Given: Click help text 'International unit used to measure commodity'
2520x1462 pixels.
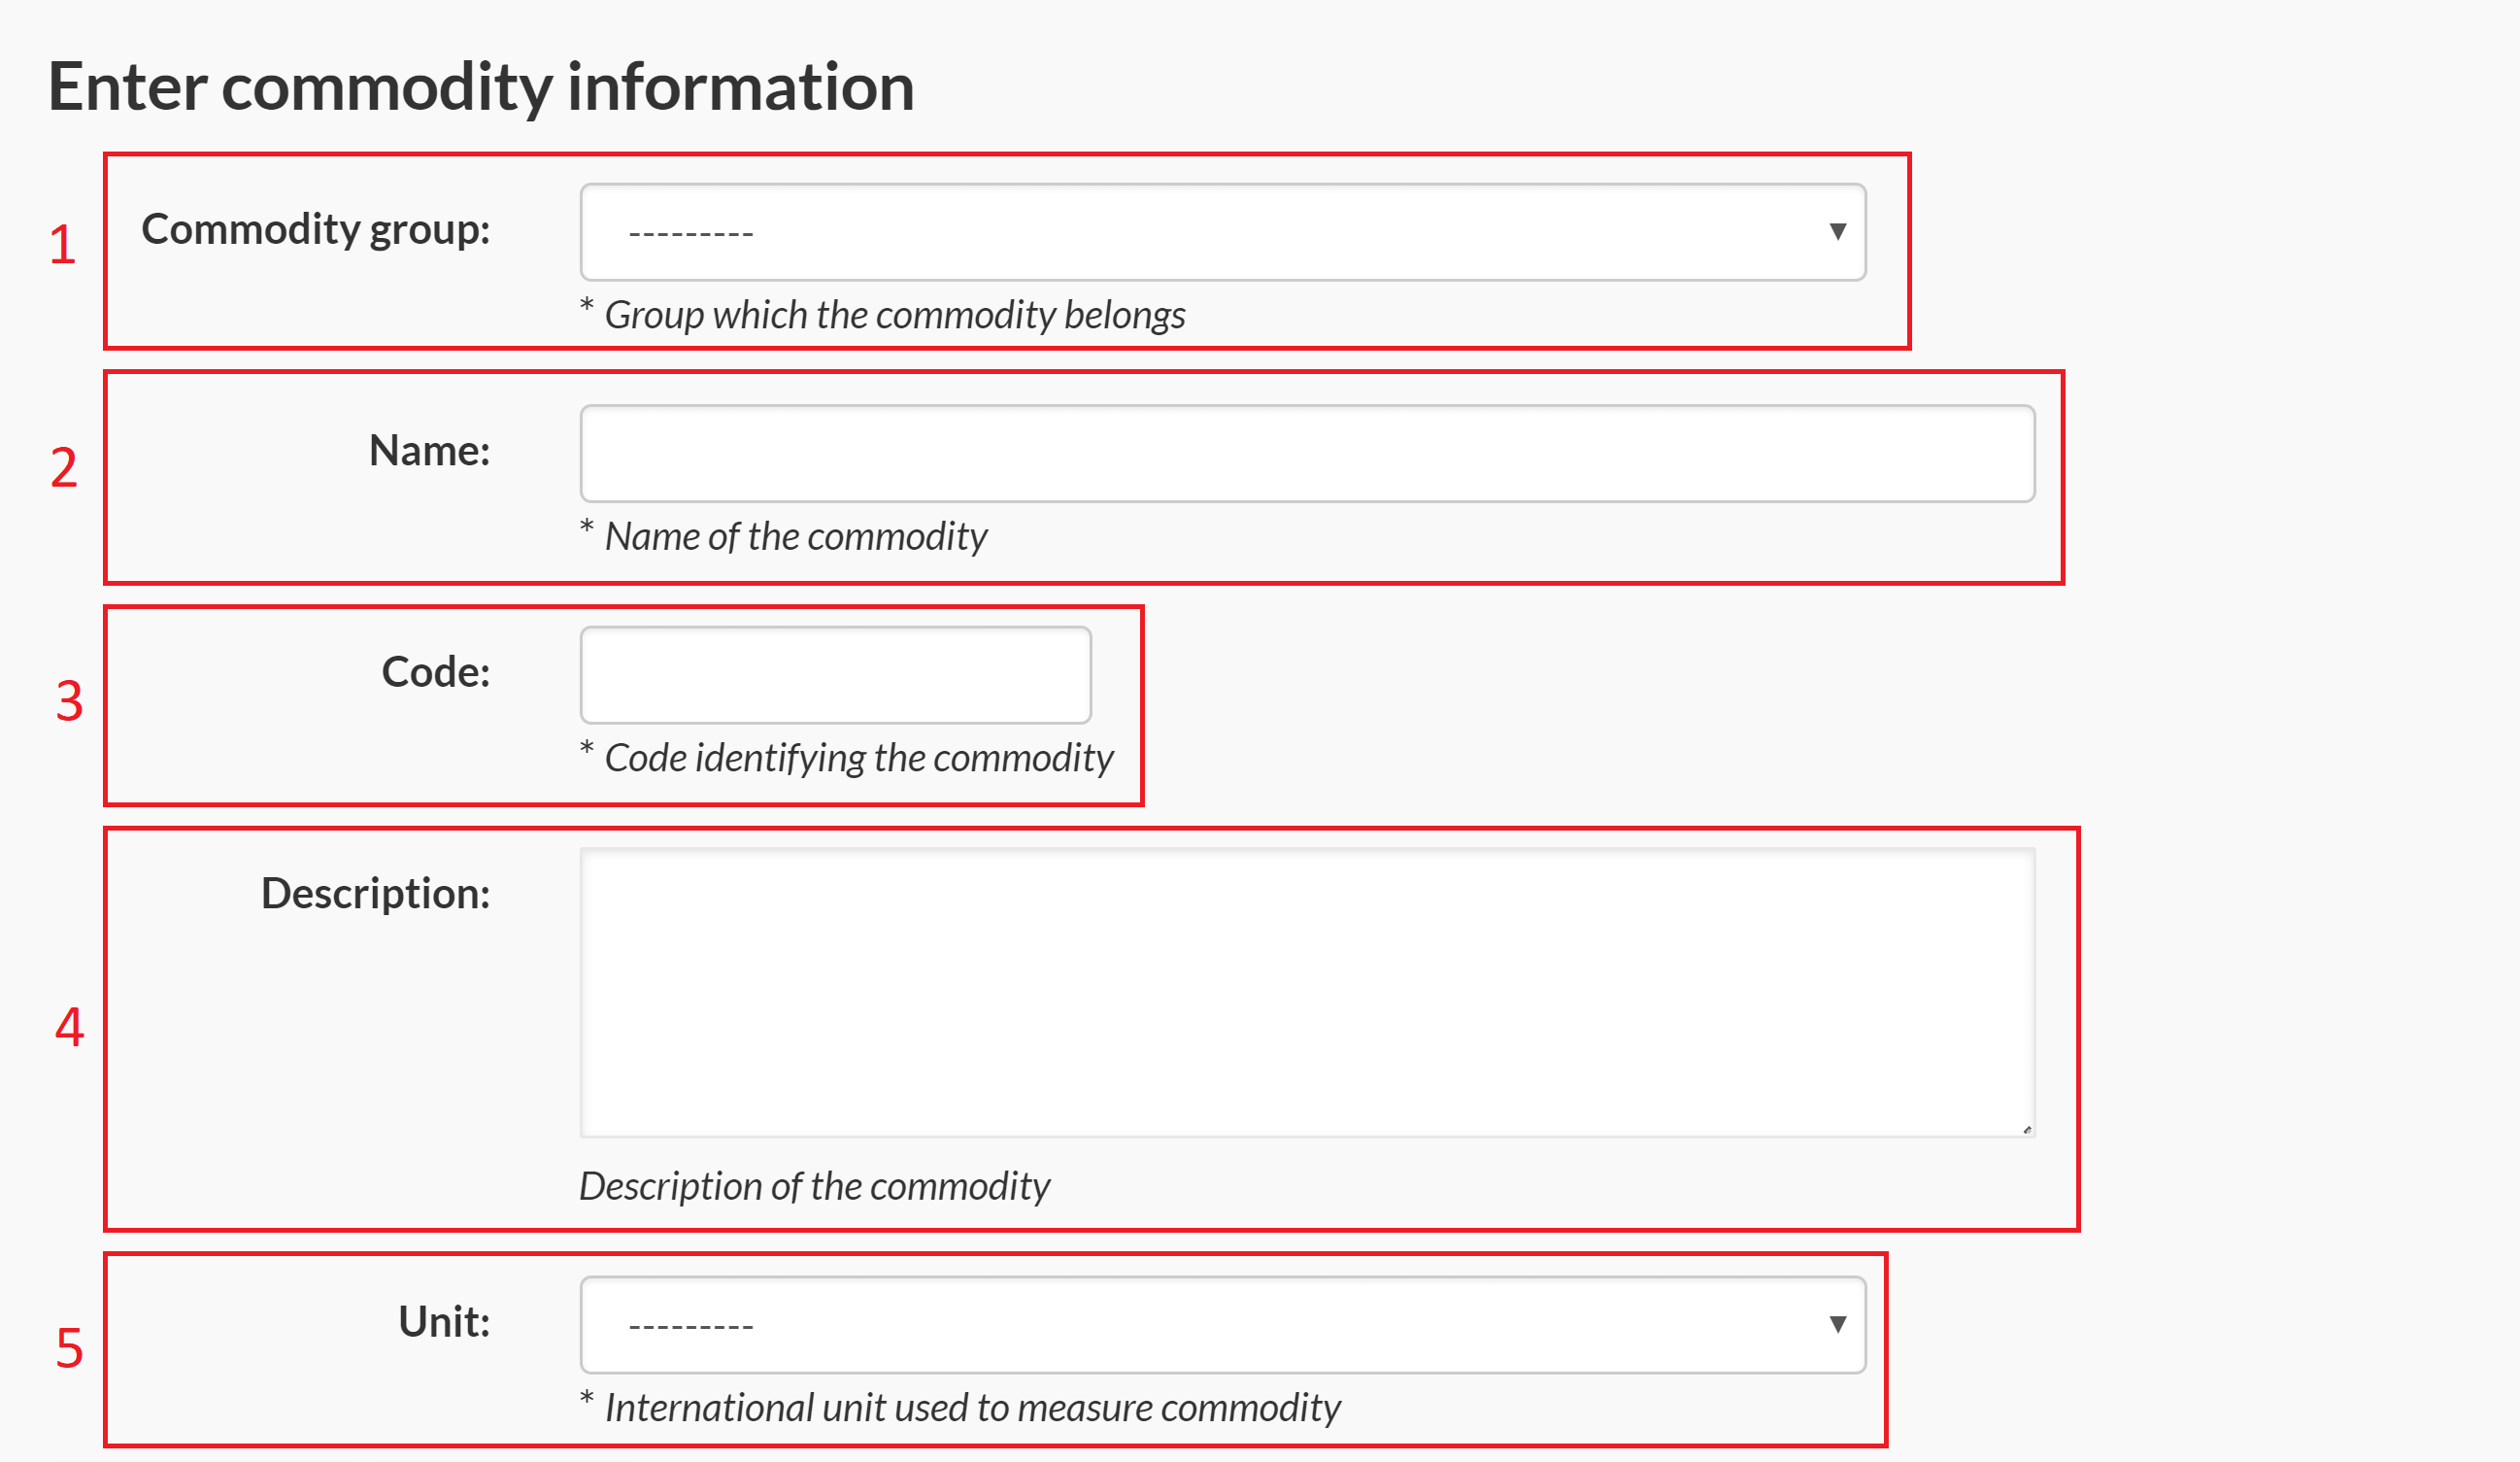Looking at the screenshot, I should [973, 1408].
